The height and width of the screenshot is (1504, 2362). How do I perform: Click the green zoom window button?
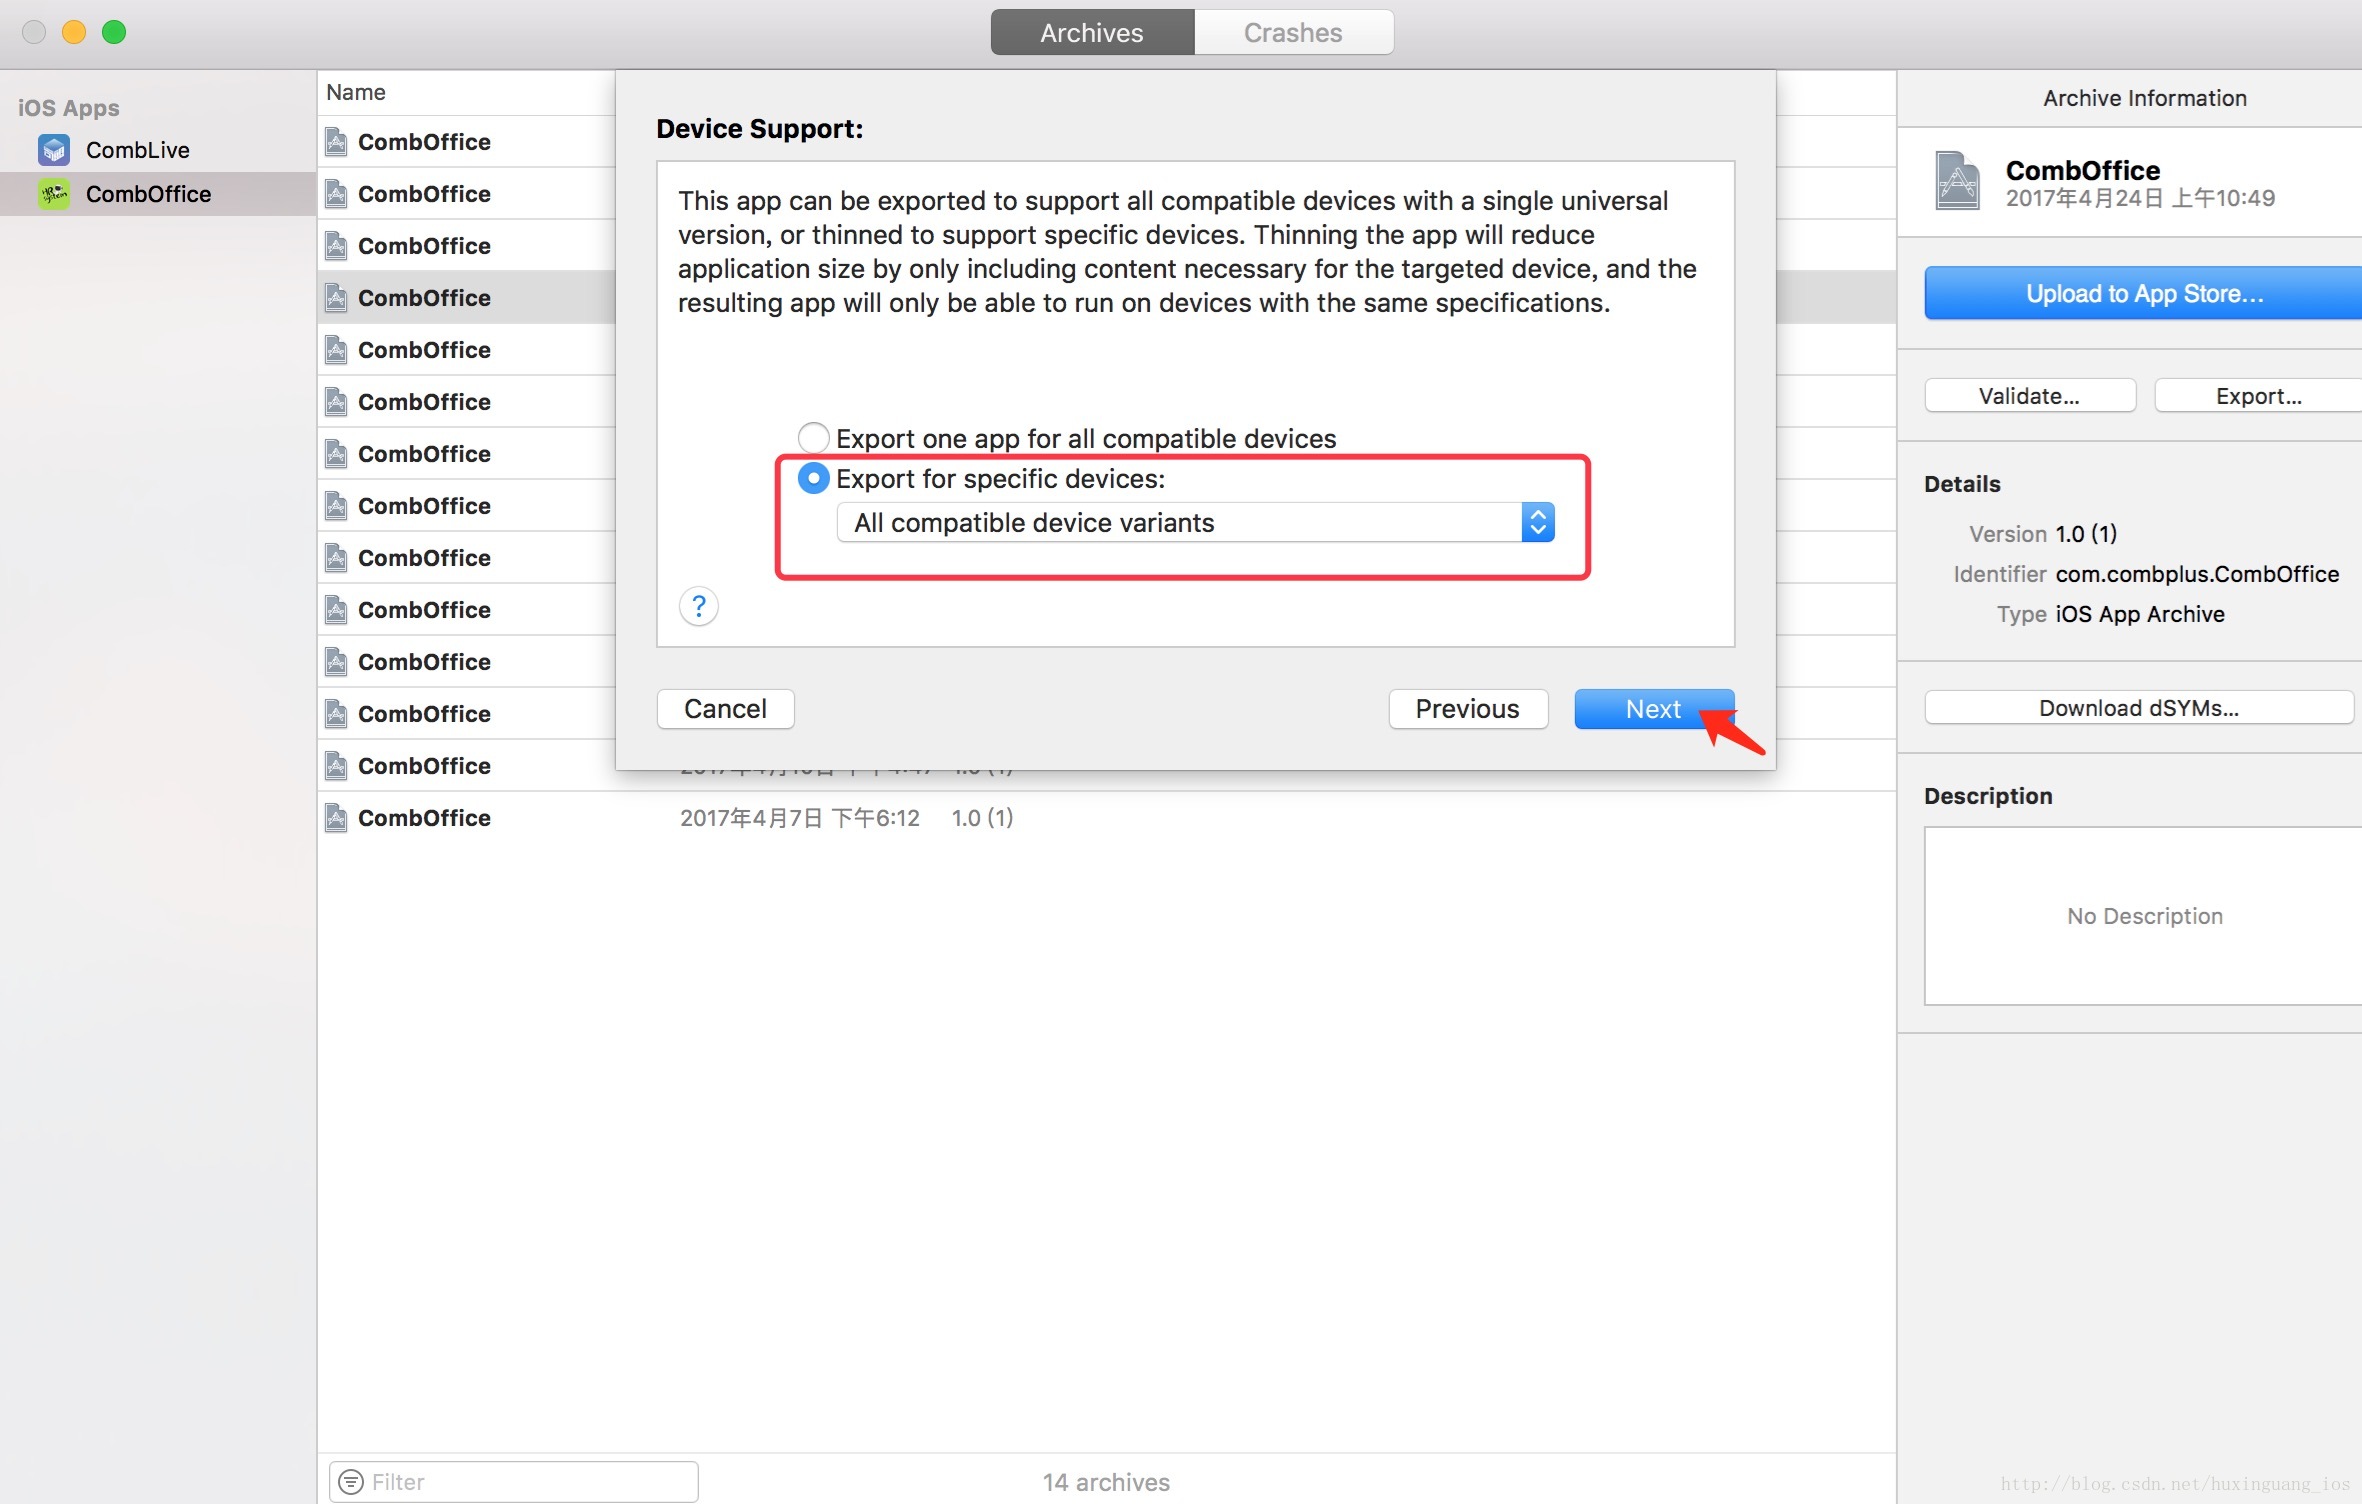coord(114,32)
